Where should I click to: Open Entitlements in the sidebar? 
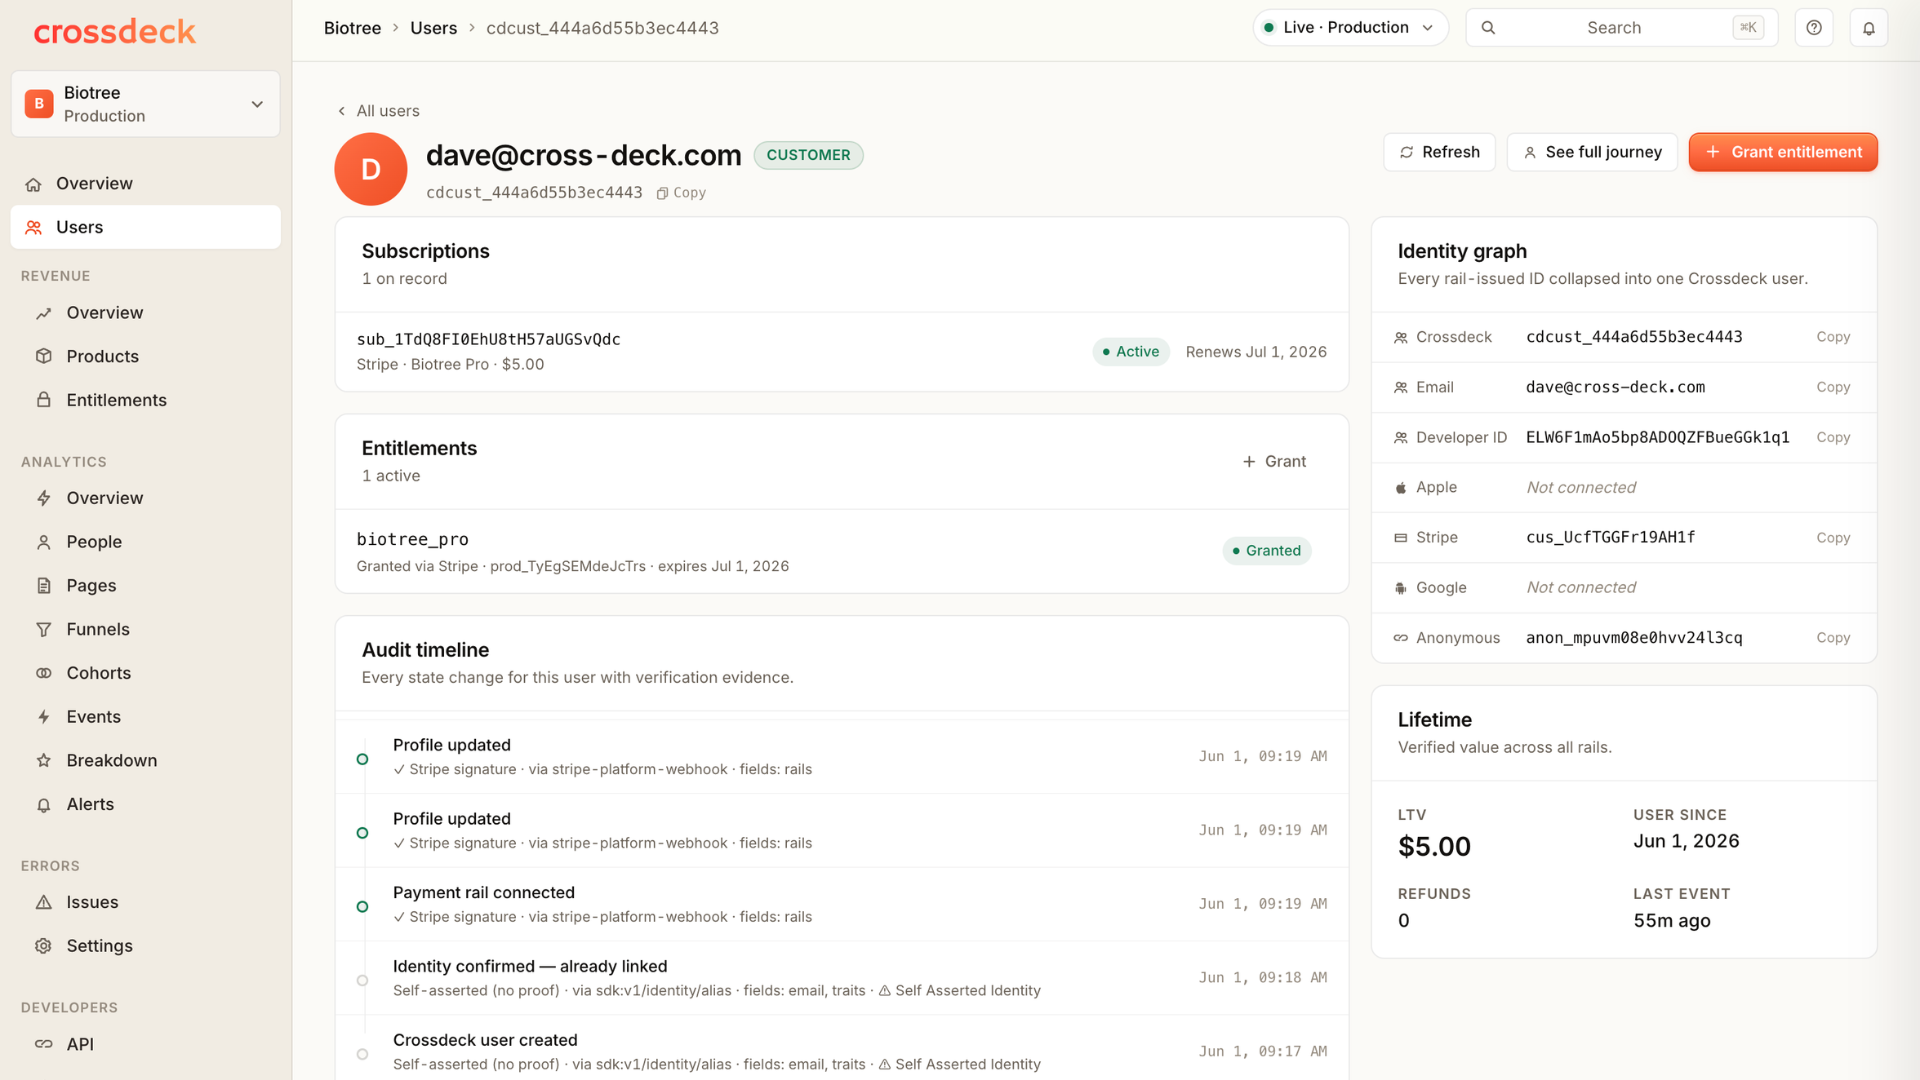pyautogui.click(x=146, y=400)
